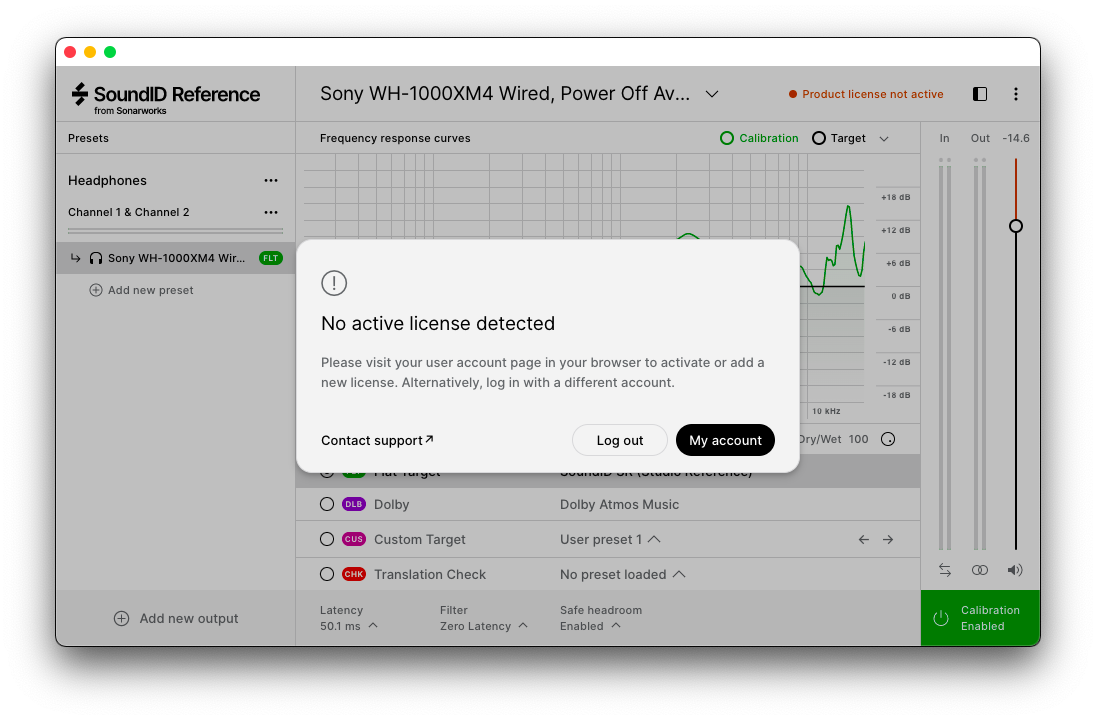Select the Dolby target mode radio
1096x720 pixels.
click(326, 504)
